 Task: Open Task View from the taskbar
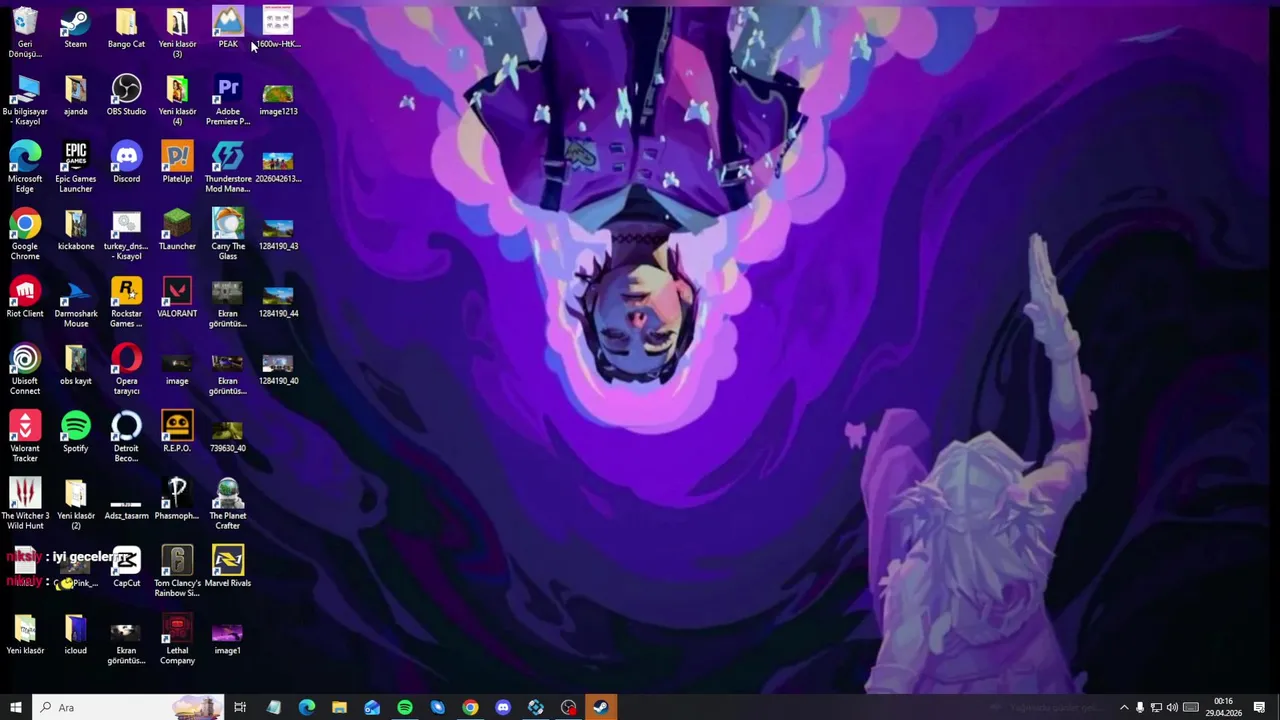[x=240, y=707]
